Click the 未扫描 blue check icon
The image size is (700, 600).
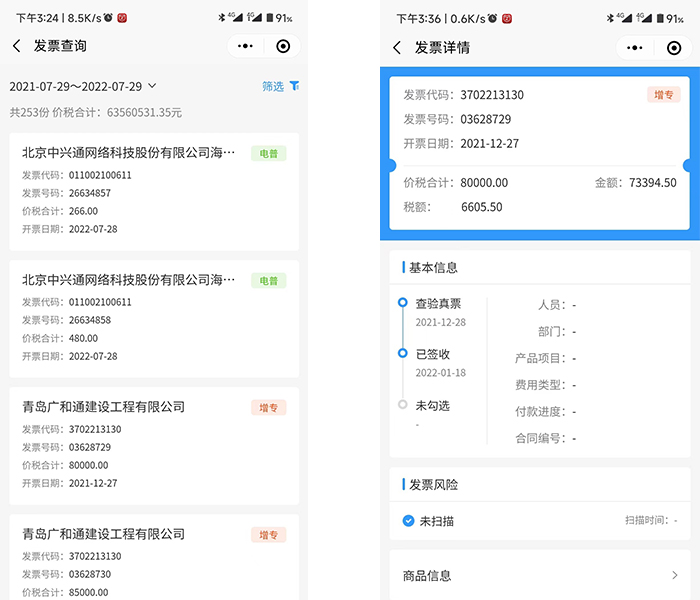click(x=408, y=521)
